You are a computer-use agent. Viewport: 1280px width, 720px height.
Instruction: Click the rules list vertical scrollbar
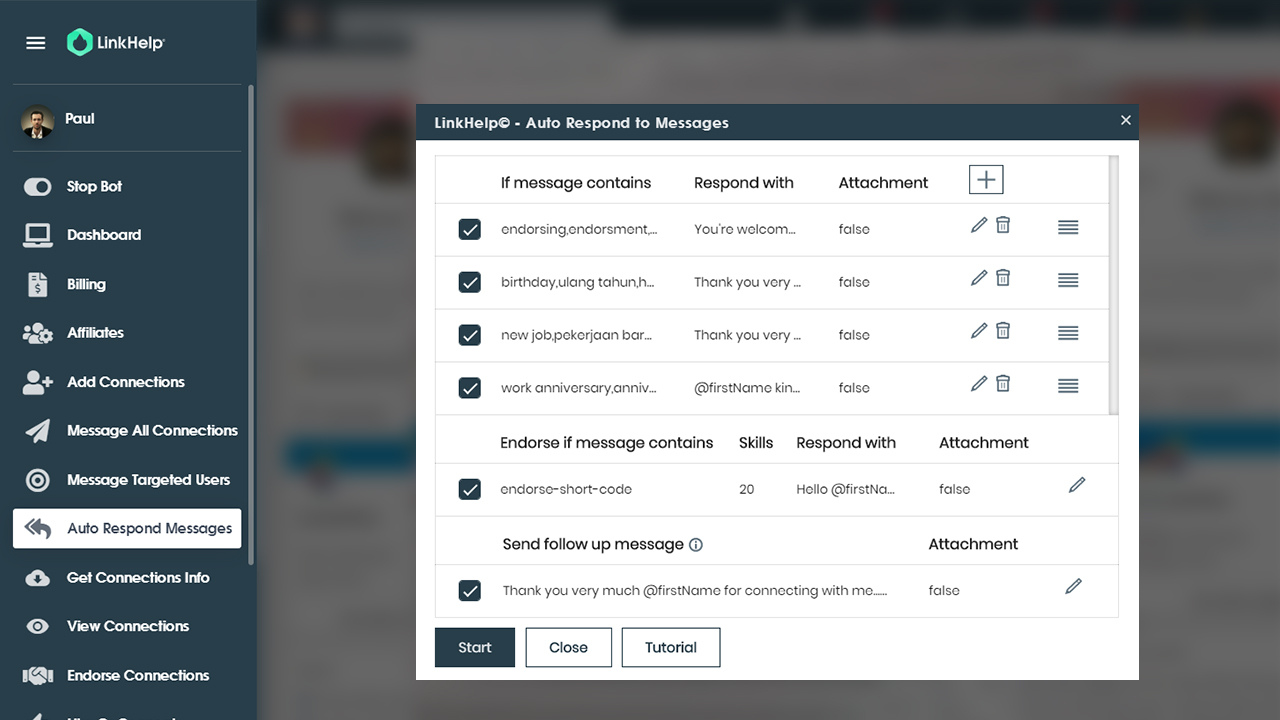(1114, 285)
